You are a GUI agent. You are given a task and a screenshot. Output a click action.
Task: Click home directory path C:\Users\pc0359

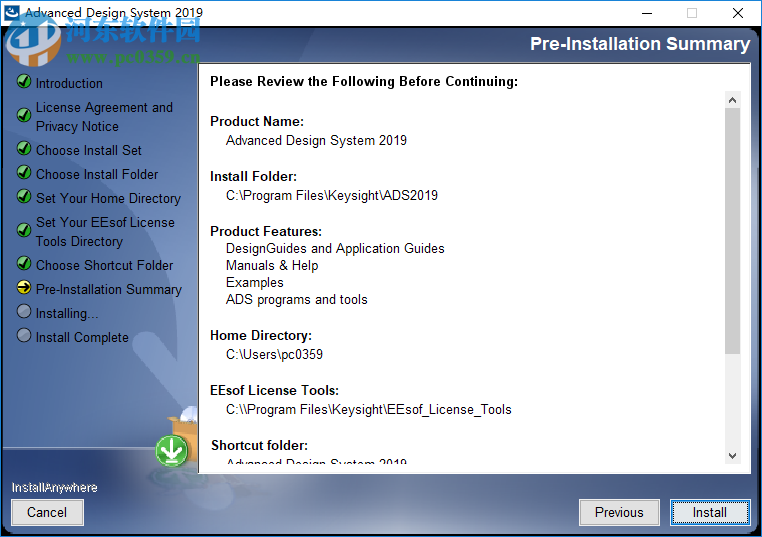pyautogui.click(x=274, y=354)
